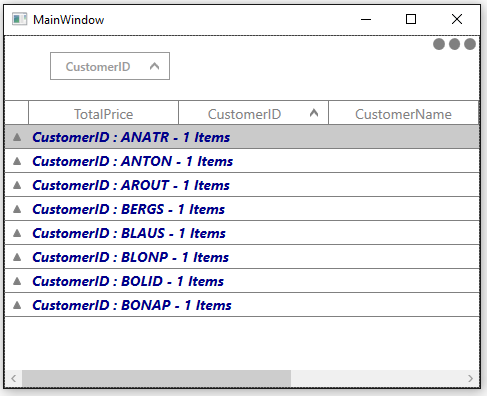The image size is (487, 396).
Task: Expand the CustomerID : BERGS group
Action: [x=17, y=209]
